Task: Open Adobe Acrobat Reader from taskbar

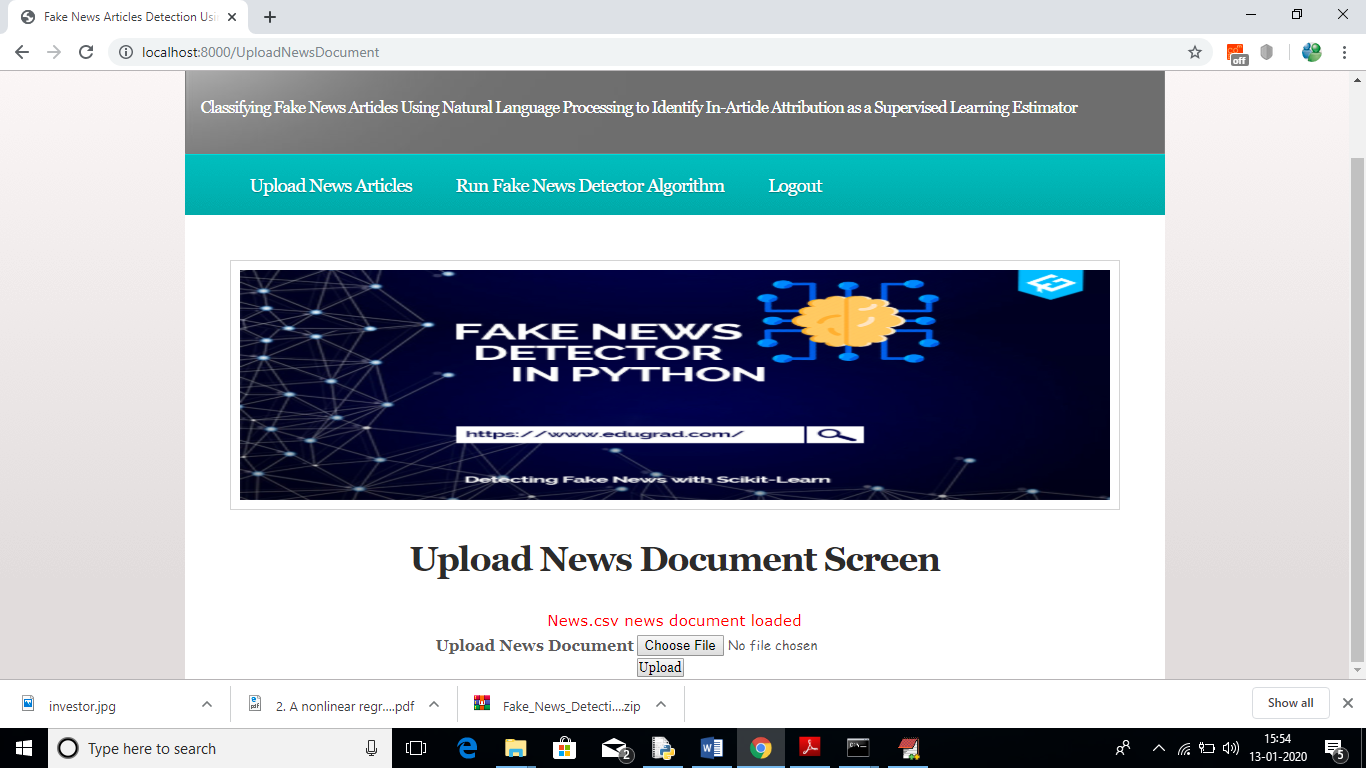Action: click(x=810, y=748)
